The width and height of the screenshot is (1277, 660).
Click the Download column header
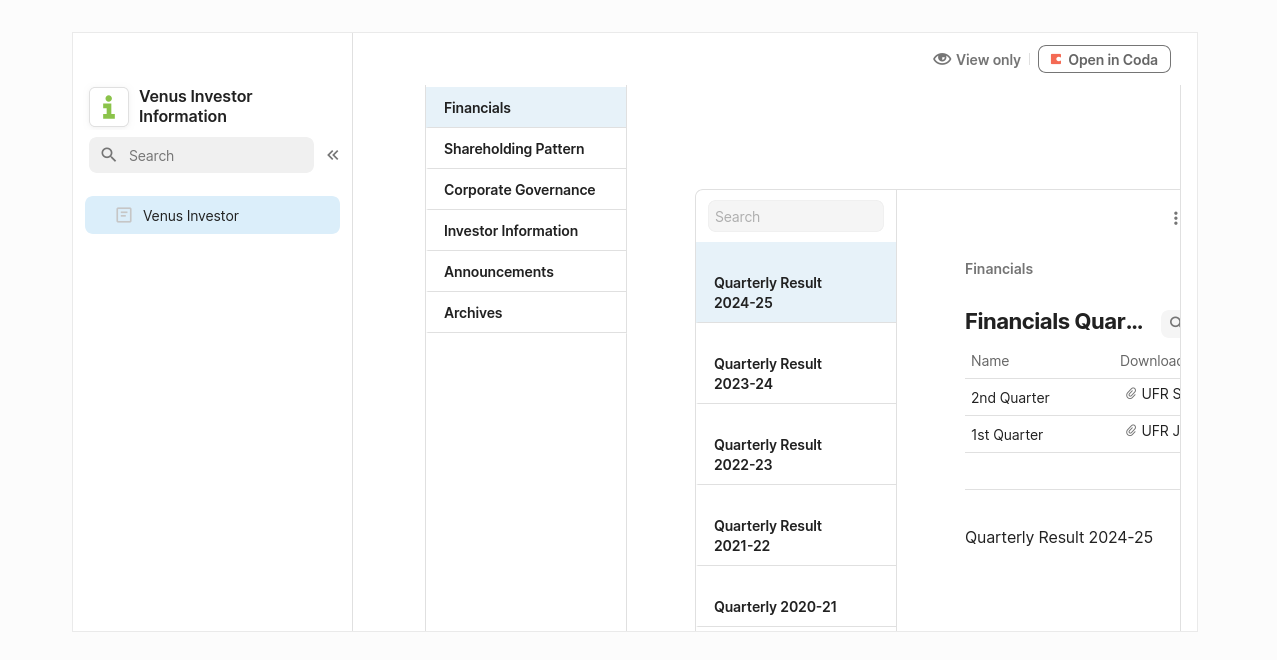(x=1150, y=361)
